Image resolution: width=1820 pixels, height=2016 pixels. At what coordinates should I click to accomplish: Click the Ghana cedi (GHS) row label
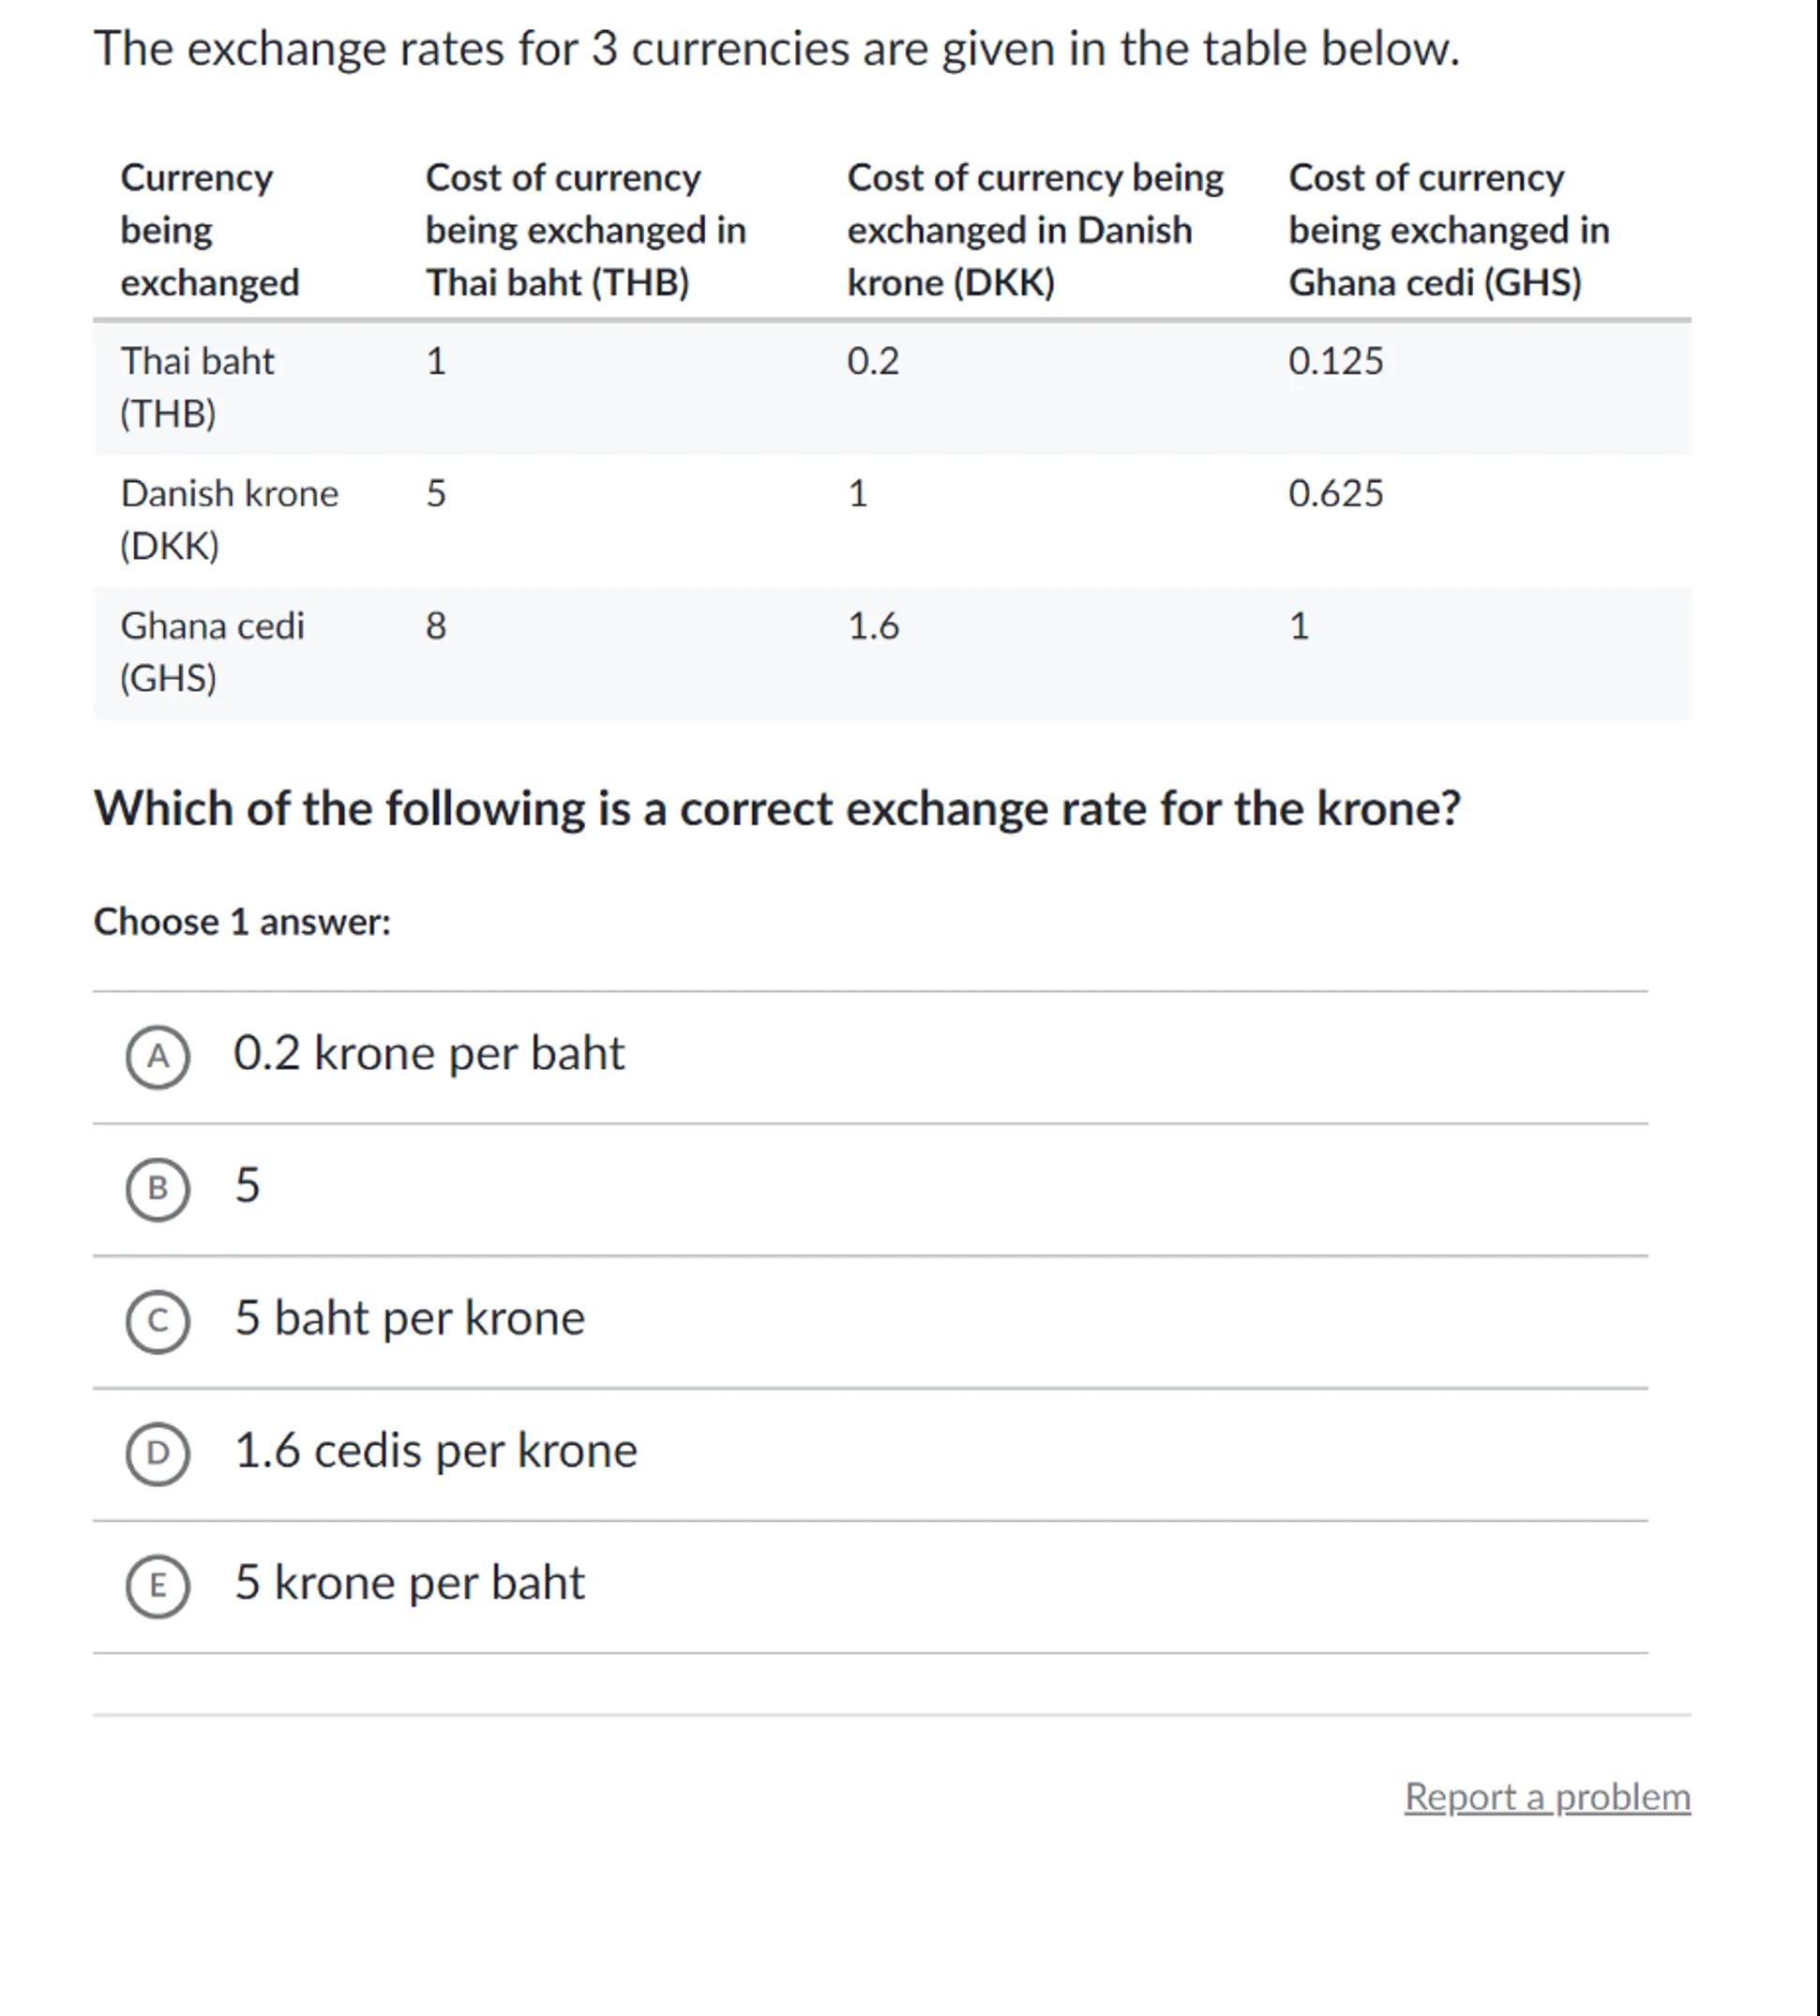(x=212, y=652)
